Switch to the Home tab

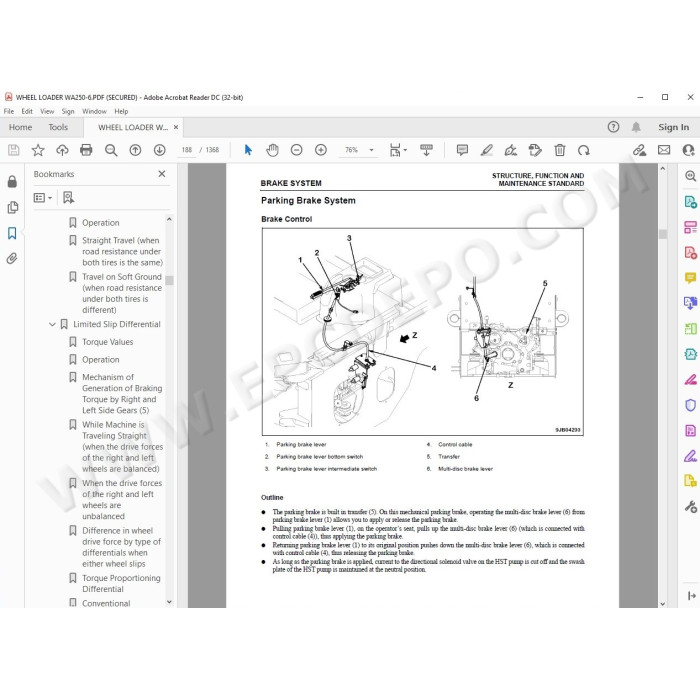pyautogui.click(x=21, y=127)
